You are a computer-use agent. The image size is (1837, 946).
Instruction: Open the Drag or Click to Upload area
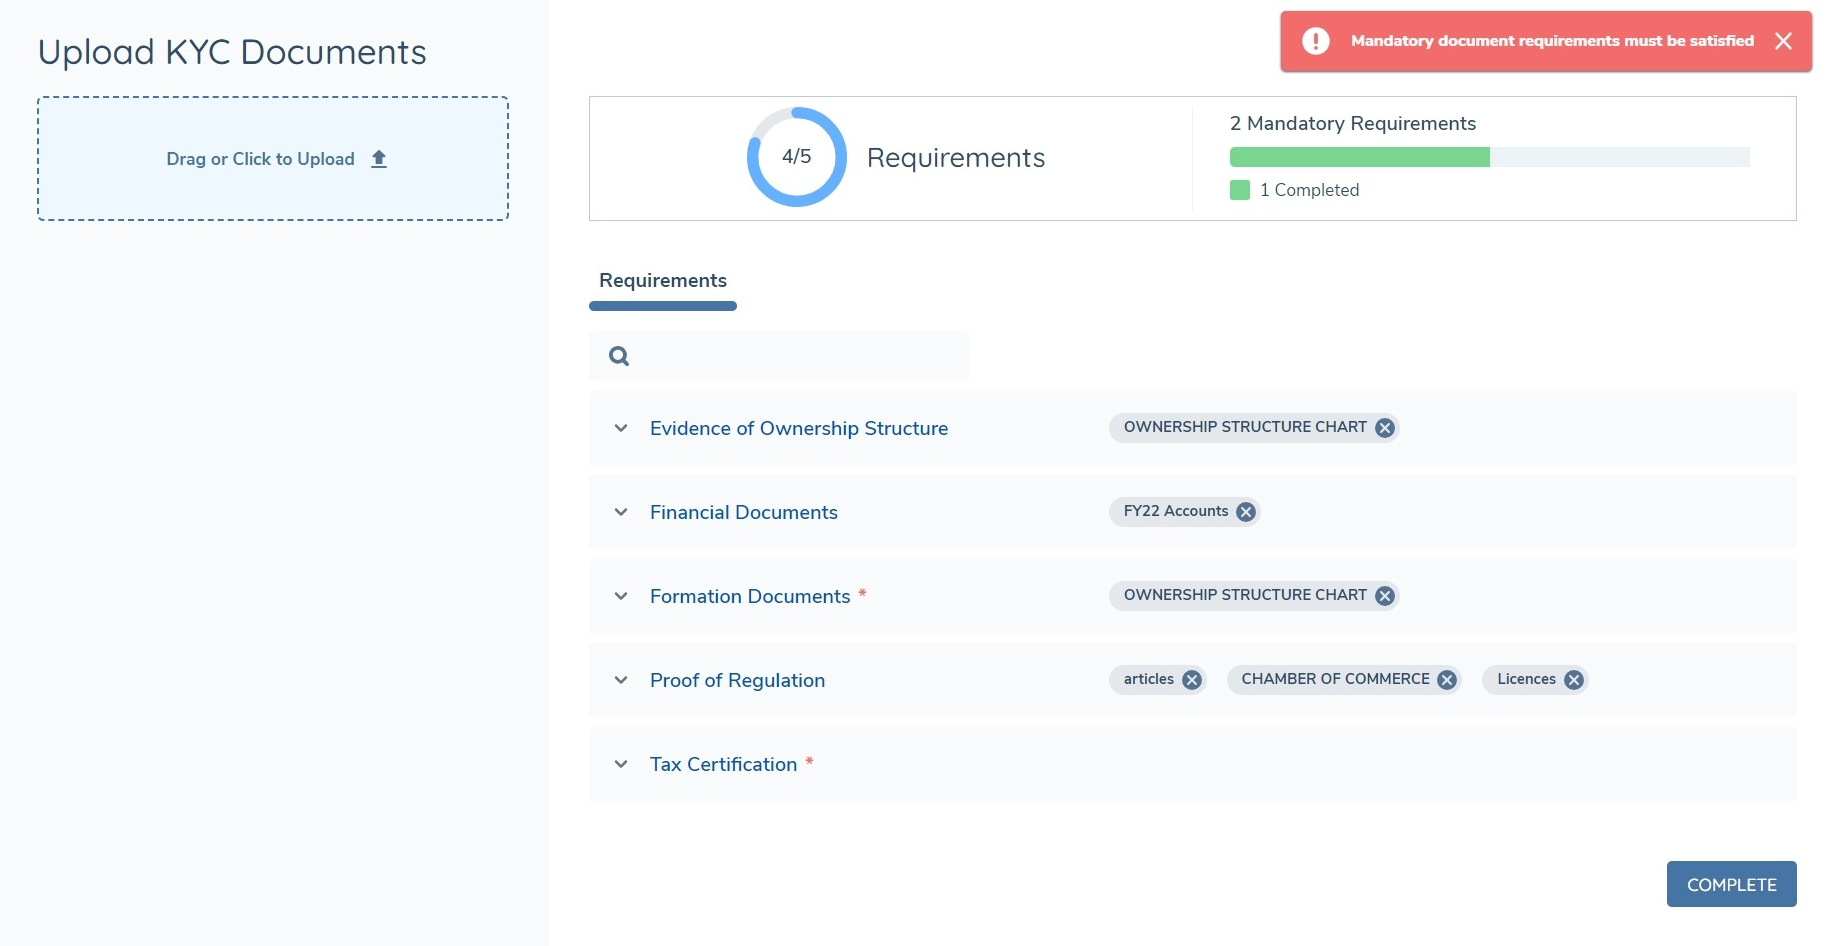pyautogui.click(x=272, y=159)
